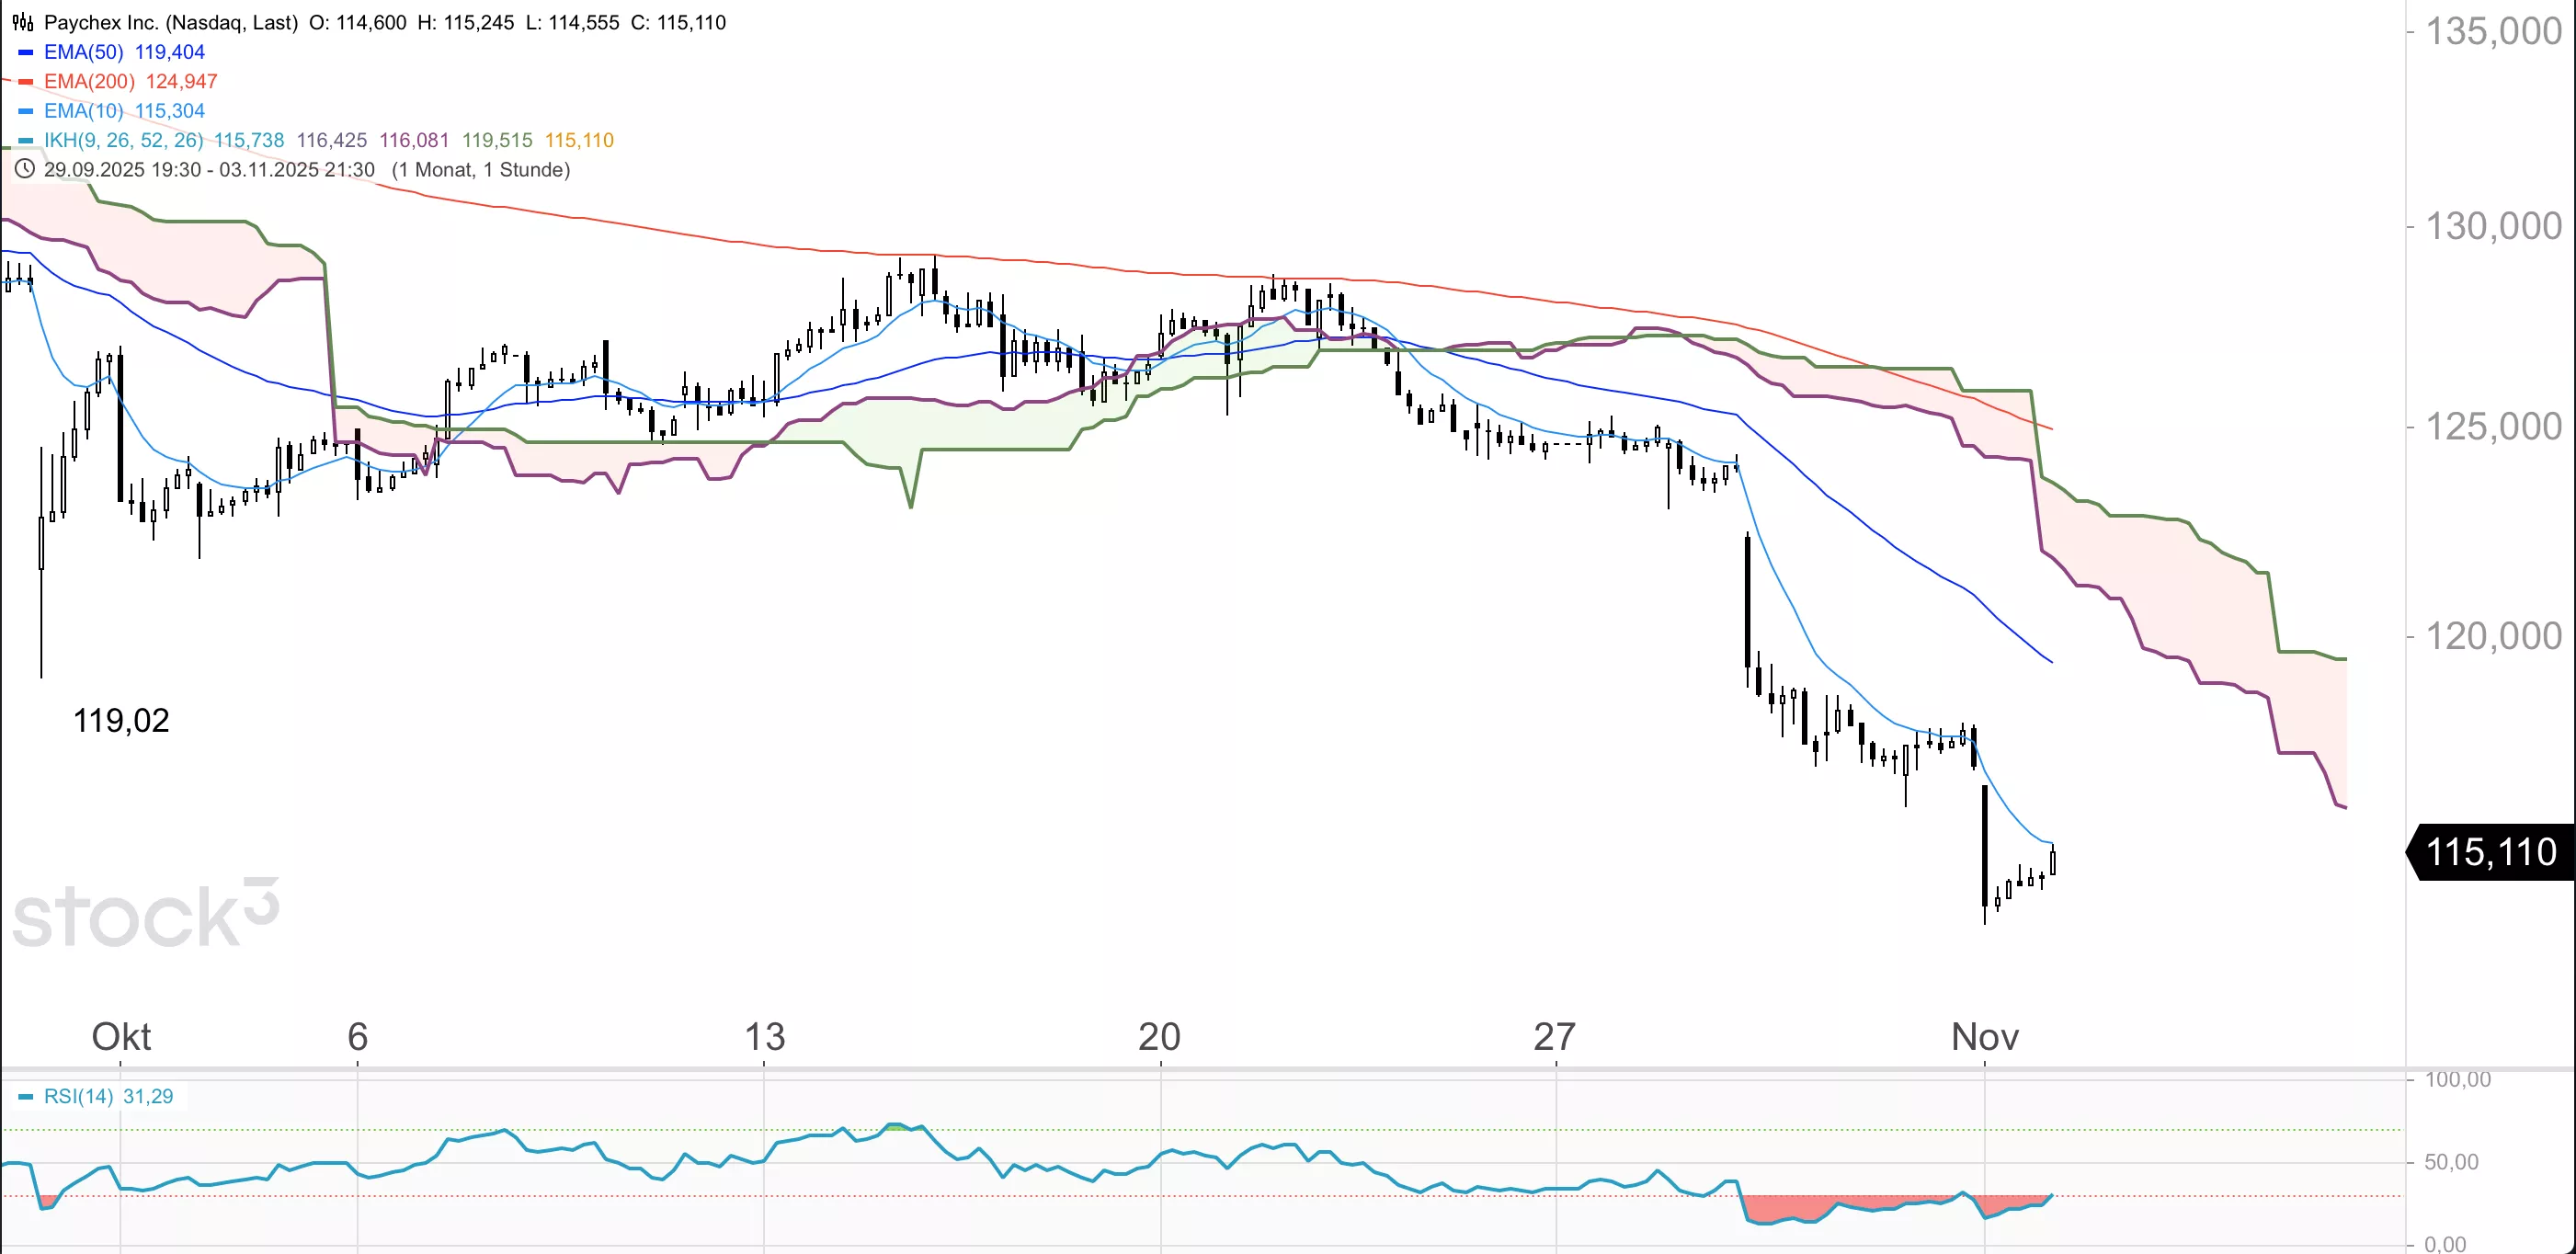Click the RSI(14) legend marker
This screenshot has width=2576, height=1254.
point(26,1097)
